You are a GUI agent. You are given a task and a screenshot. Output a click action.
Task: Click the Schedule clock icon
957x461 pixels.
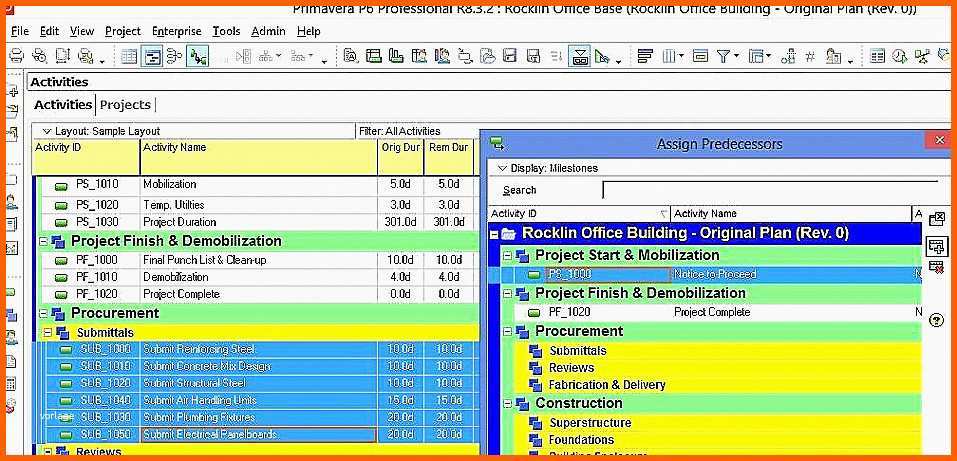click(x=900, y=56)
